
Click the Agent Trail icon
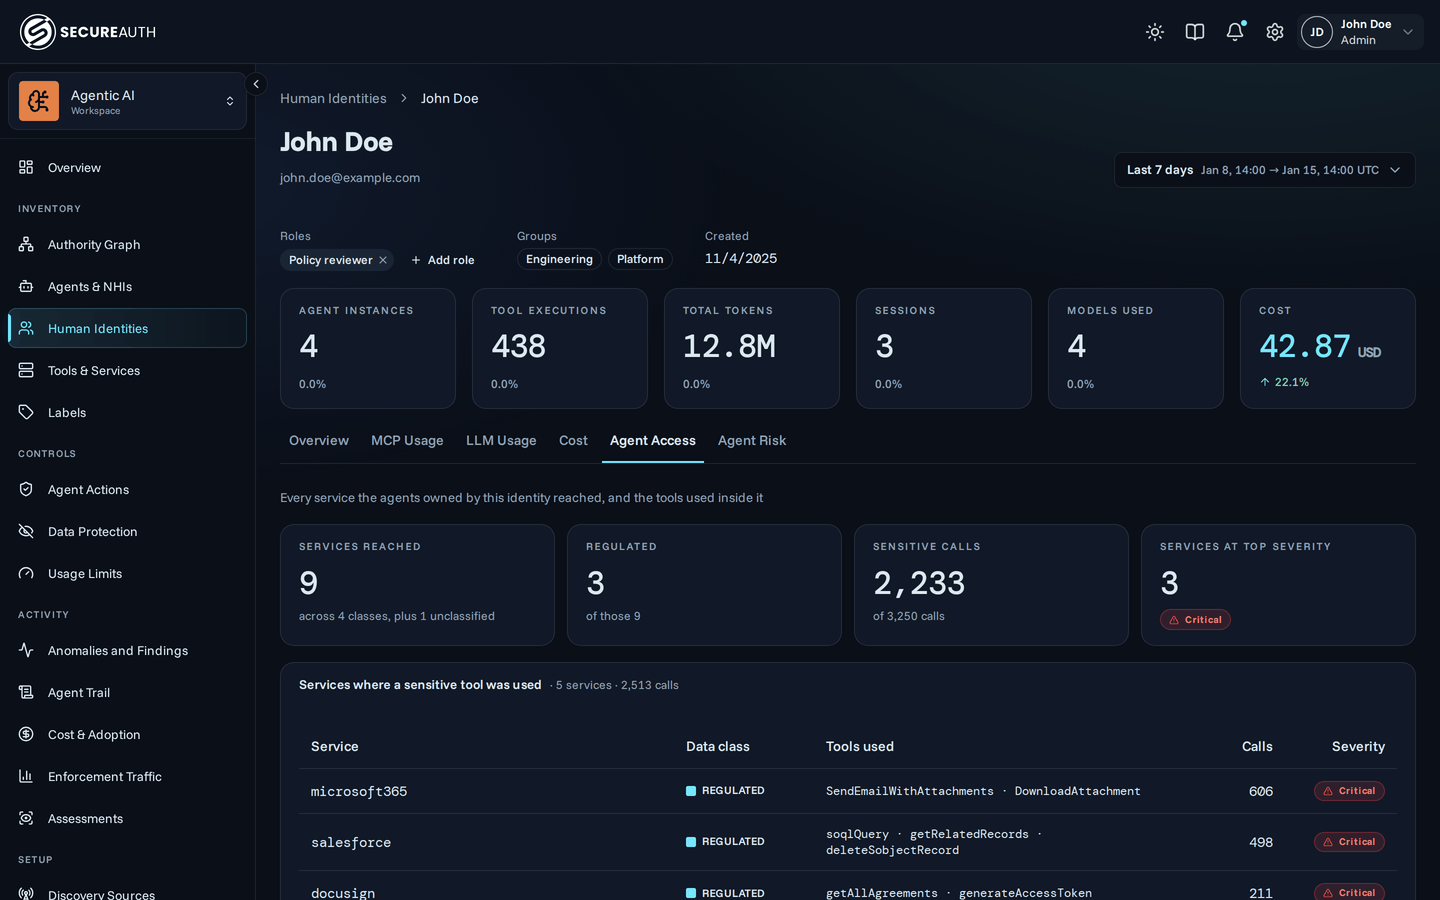coord(26,692)
